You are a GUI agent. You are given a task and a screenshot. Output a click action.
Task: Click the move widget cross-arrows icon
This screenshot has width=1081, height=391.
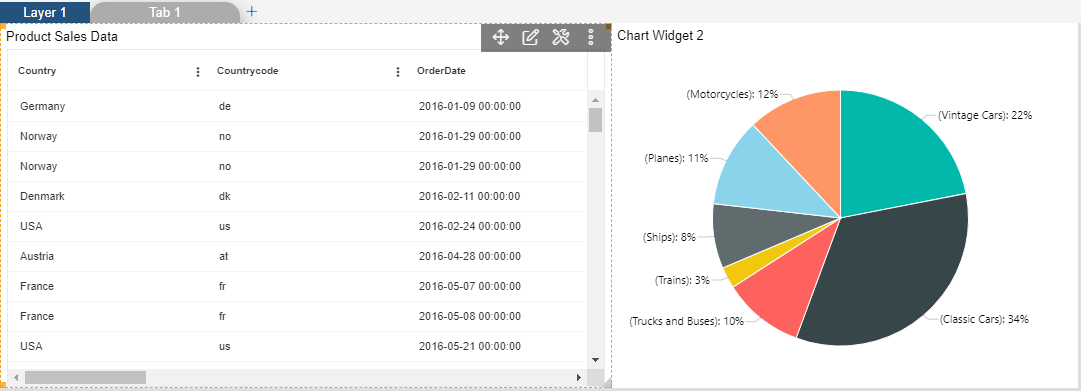[500, 37]
